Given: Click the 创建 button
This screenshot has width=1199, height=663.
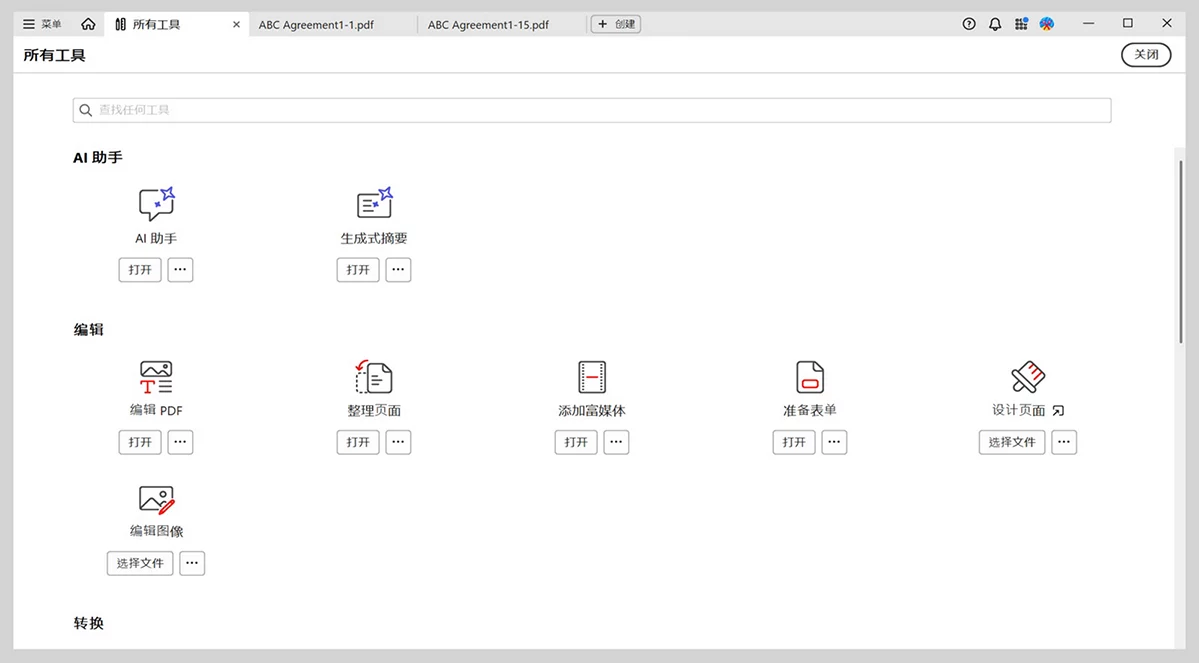Looking at the screenshot, I should point(616,24).
